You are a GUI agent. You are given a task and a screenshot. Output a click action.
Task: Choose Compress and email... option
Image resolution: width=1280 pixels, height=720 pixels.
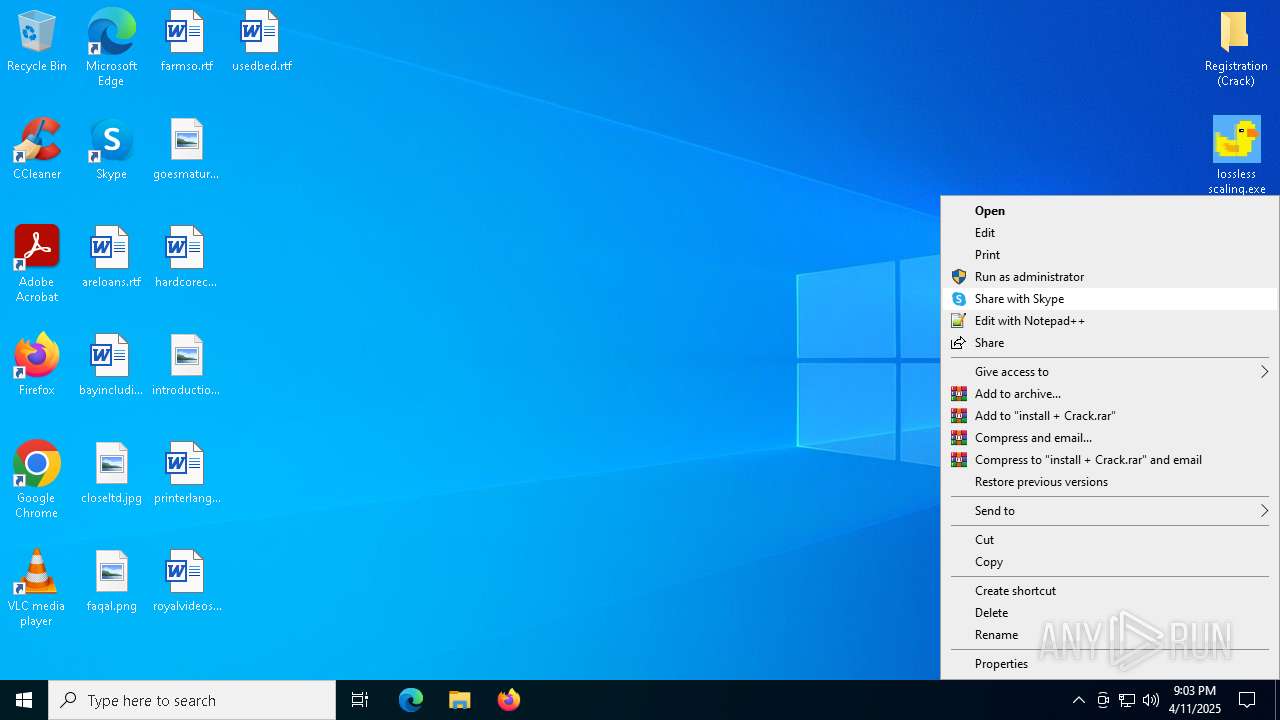click(1110, 438)
